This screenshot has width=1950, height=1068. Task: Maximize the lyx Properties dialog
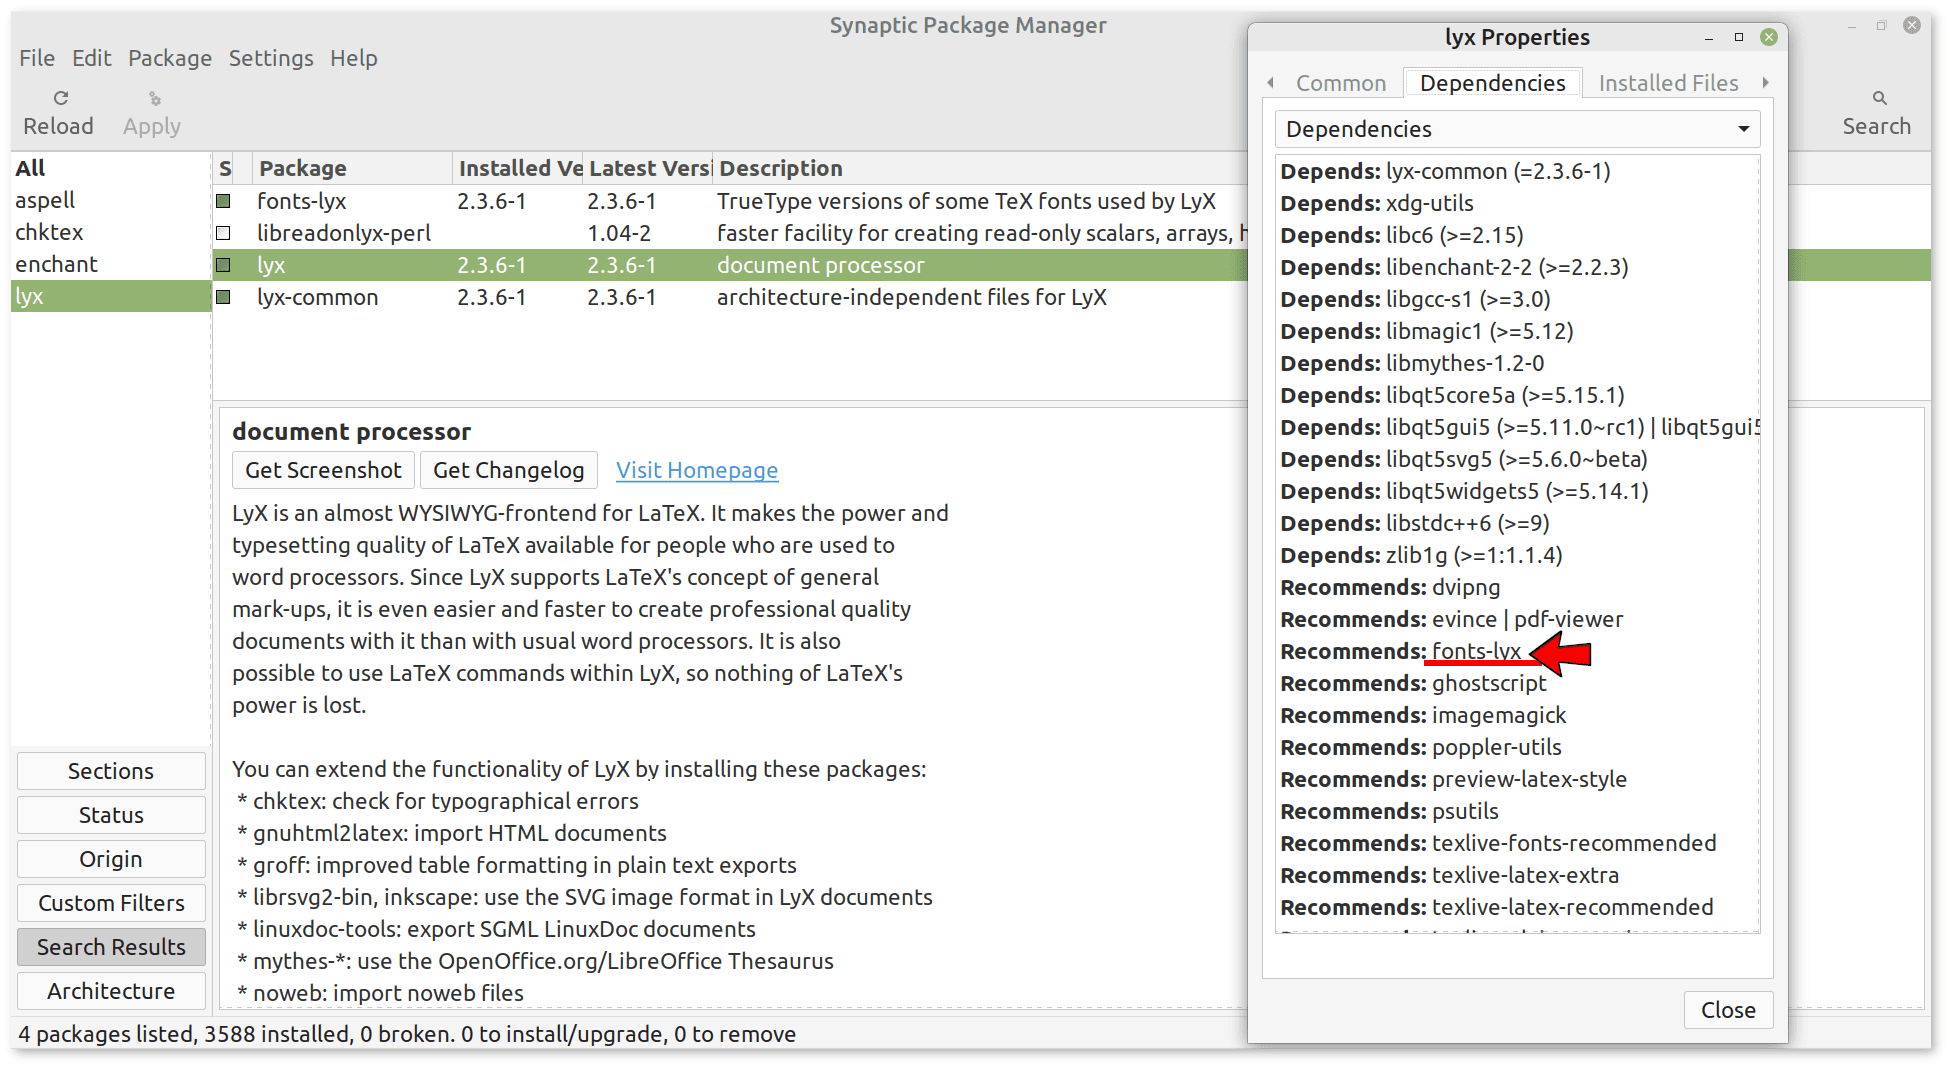(x=1739, y=37)
